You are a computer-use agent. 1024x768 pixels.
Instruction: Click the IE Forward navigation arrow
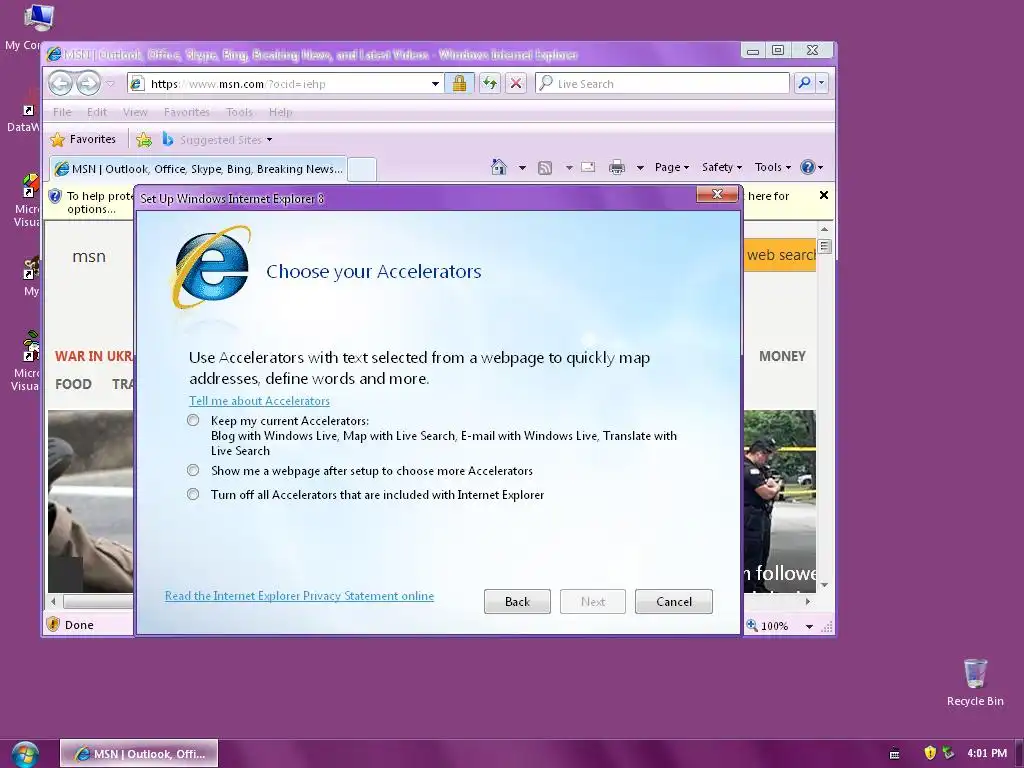click(88, 83)
